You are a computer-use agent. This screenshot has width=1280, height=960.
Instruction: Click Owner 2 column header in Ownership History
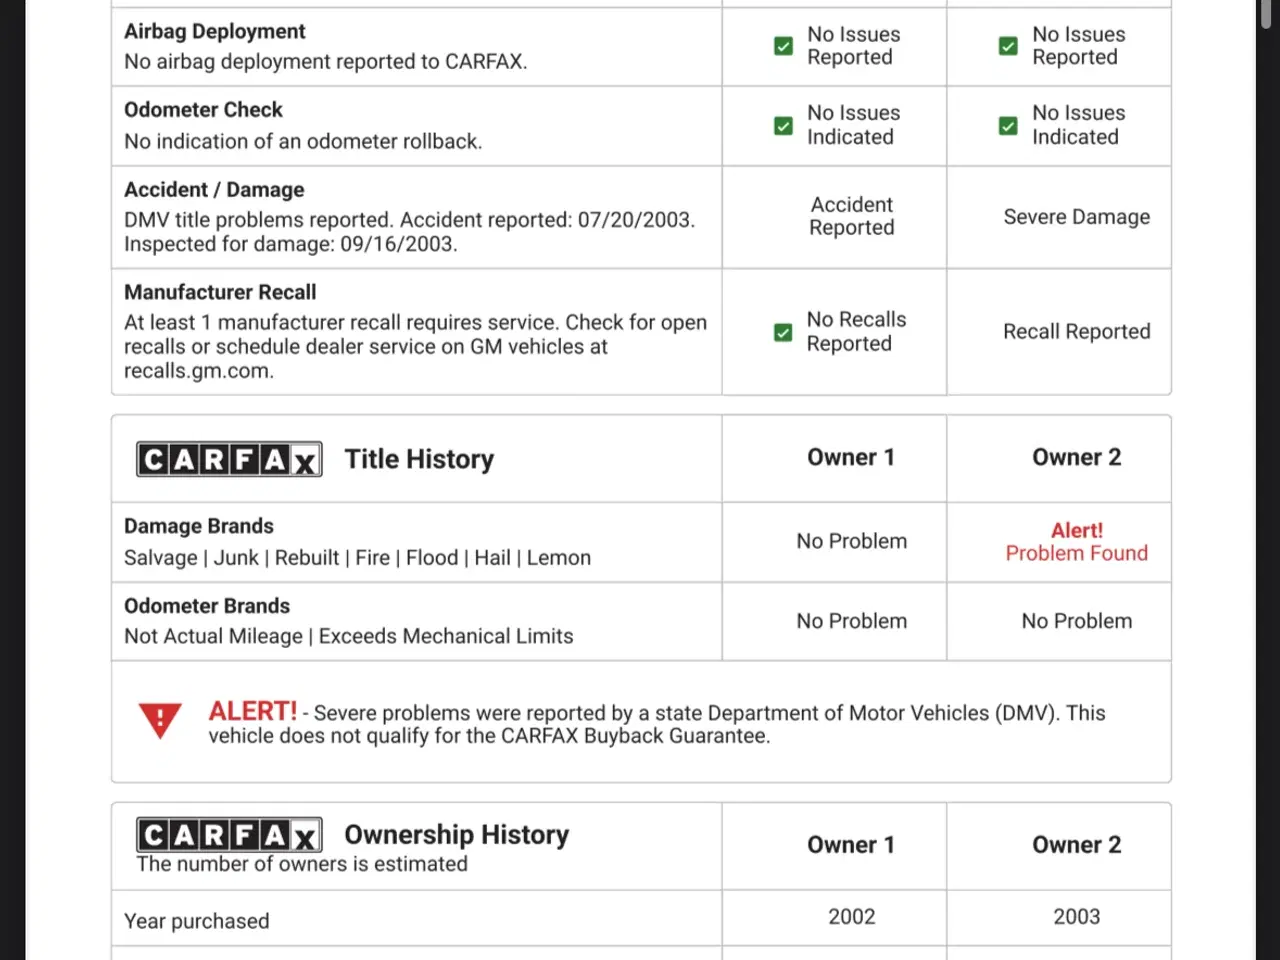tap(1076, 845)
